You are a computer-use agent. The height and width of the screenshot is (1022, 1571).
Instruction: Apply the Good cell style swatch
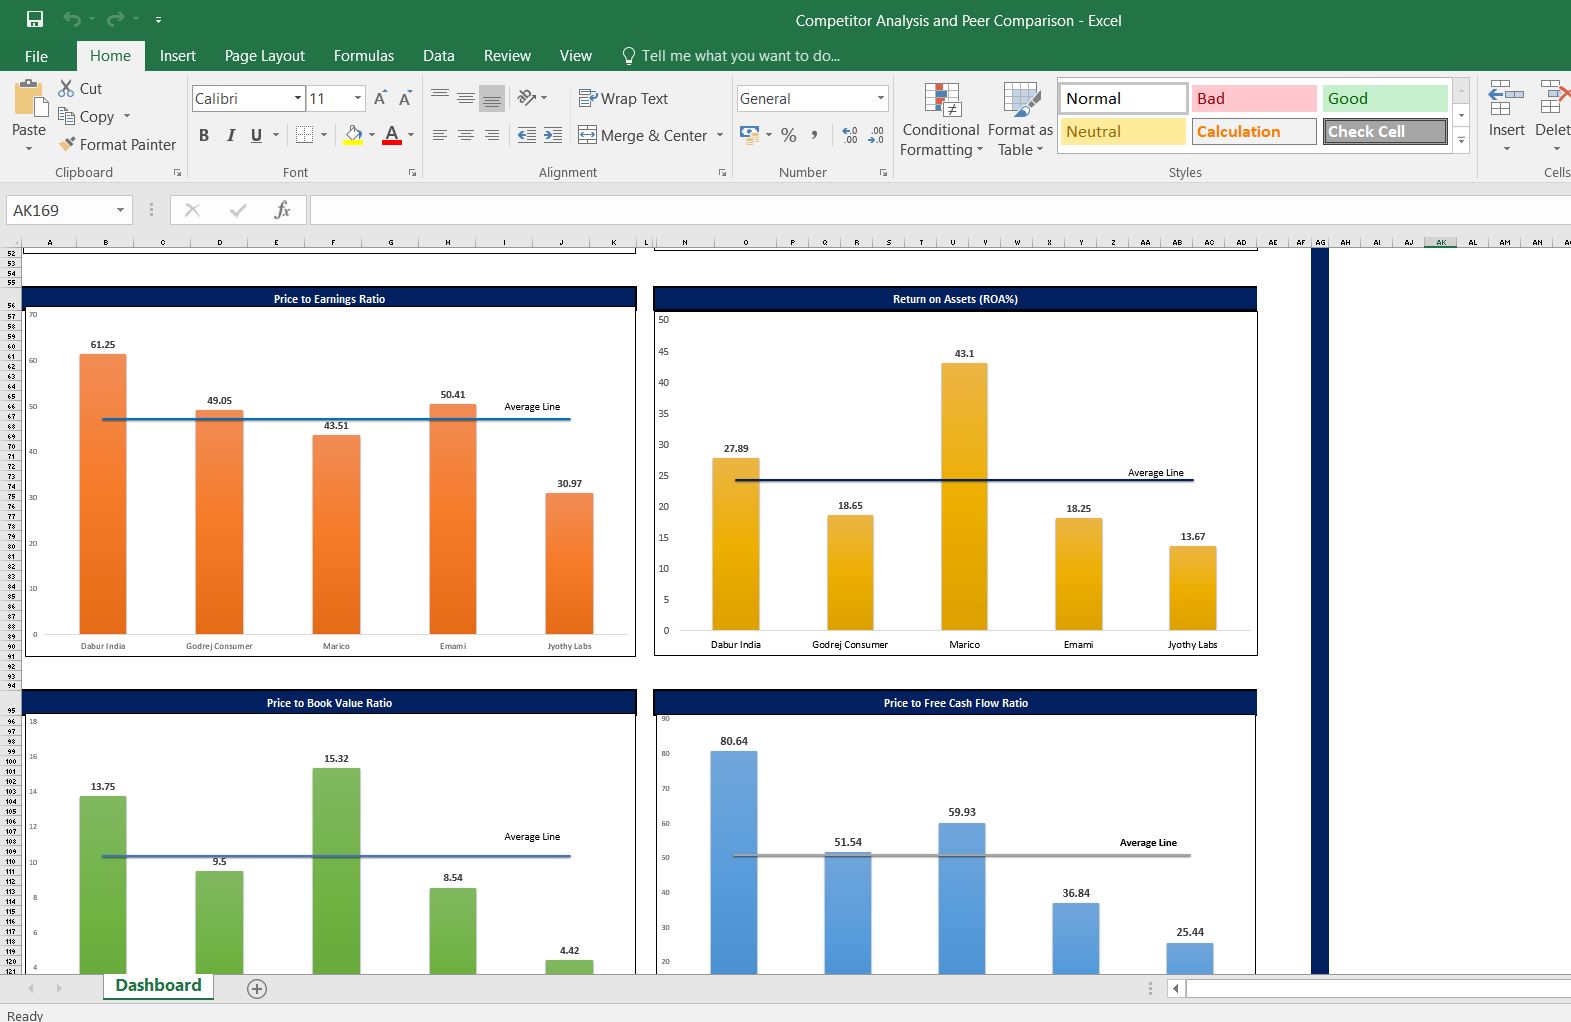[1385, 98]
